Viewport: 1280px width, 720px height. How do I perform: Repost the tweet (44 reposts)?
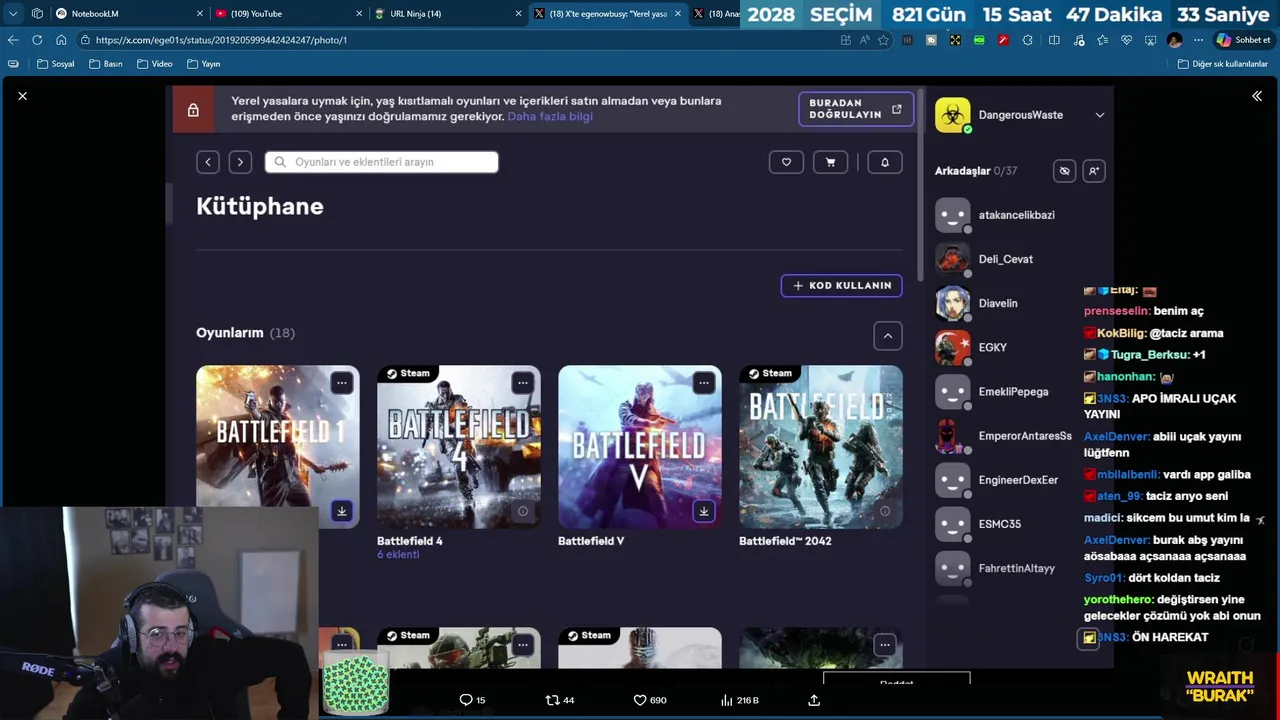pyautogui.click(x=560, y=700)
